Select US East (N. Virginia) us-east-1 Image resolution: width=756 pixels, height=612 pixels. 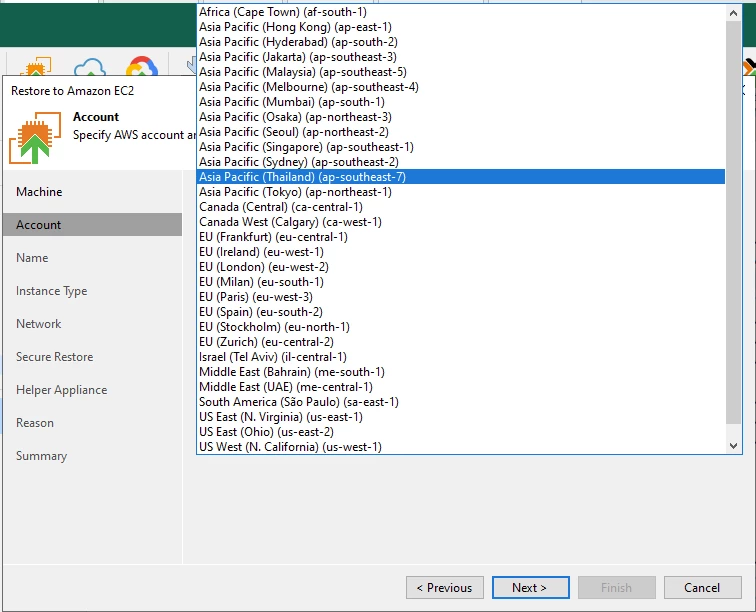(461, 417)
